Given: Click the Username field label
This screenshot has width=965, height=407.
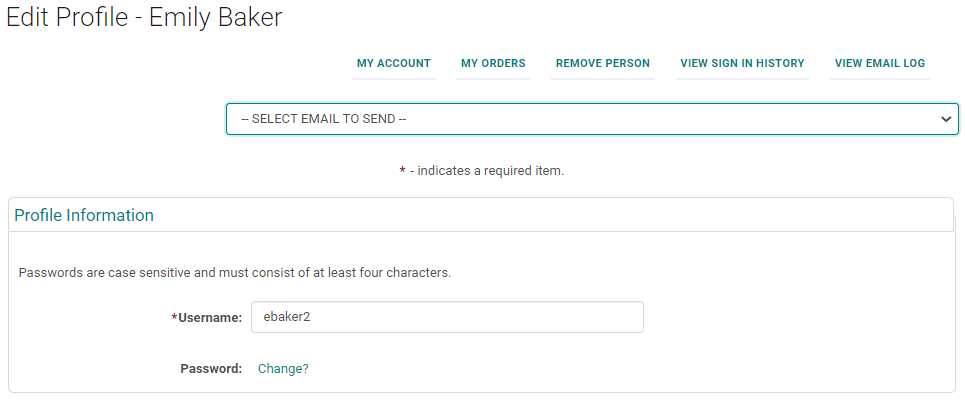Looking at the screenshot, I should (x=210, y=318).
